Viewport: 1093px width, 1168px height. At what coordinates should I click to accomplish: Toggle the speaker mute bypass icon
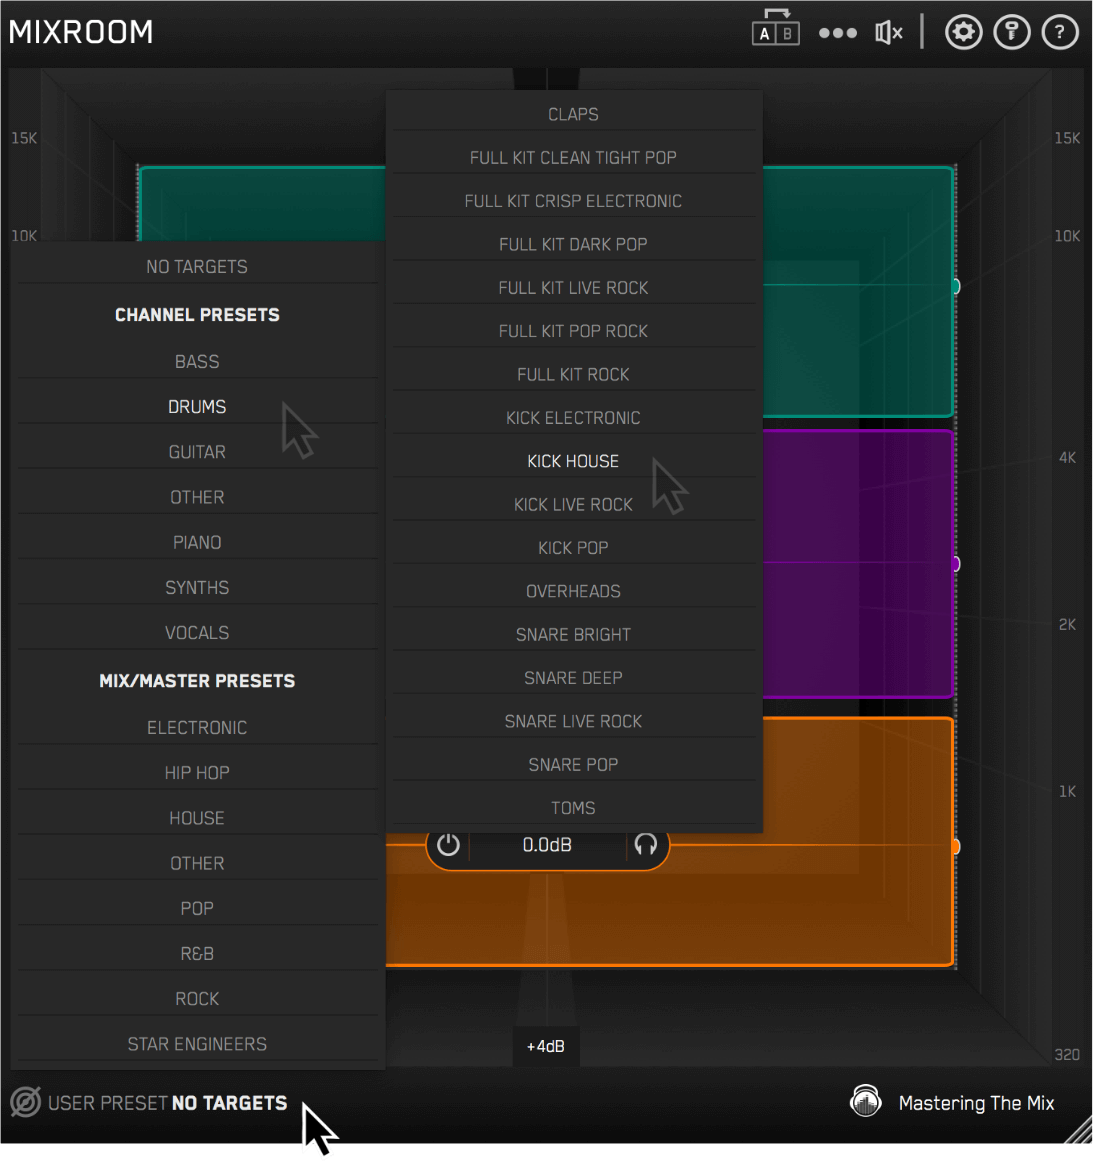888,33
